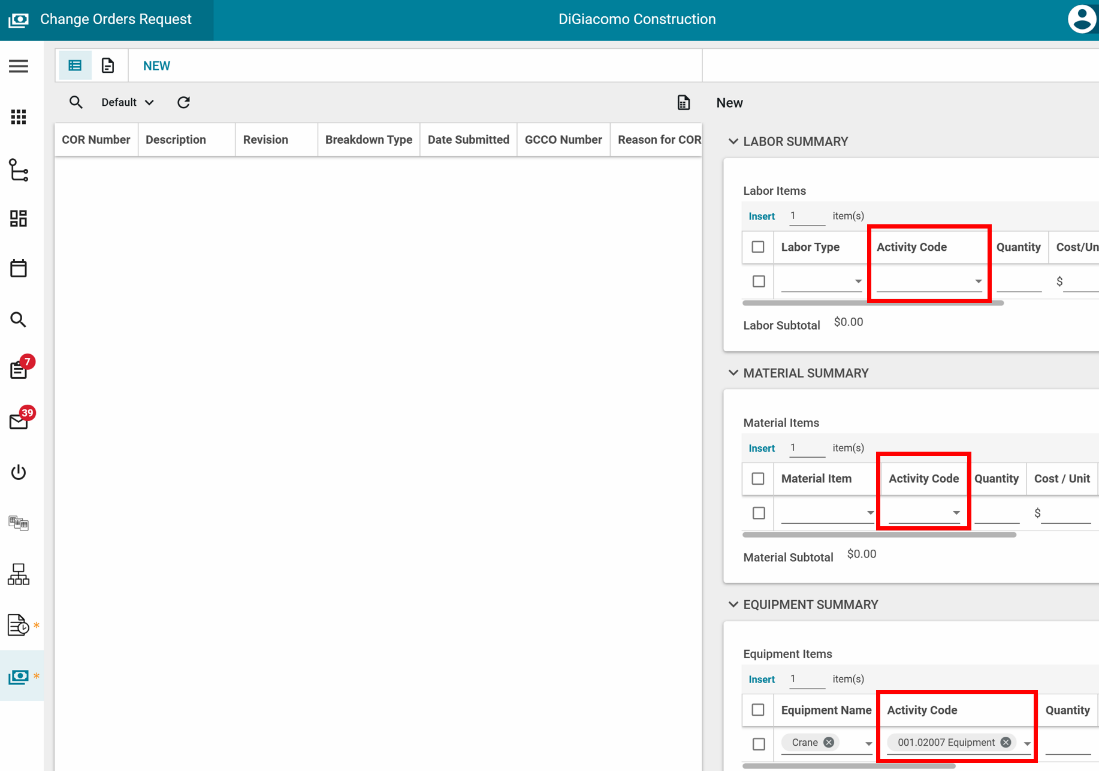Click the labor Quantity input field
This screenshot has height=771, width=1099.
click(x=1018, y=282)
